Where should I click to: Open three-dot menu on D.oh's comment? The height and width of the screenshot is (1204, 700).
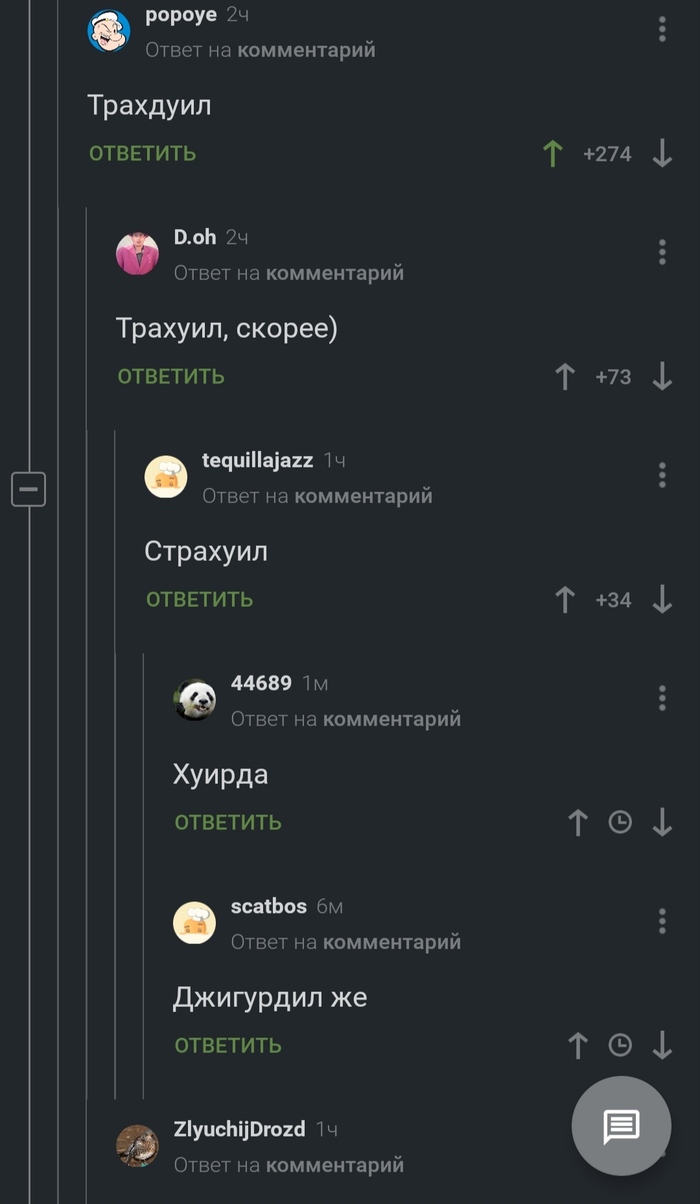pos(662,252)
